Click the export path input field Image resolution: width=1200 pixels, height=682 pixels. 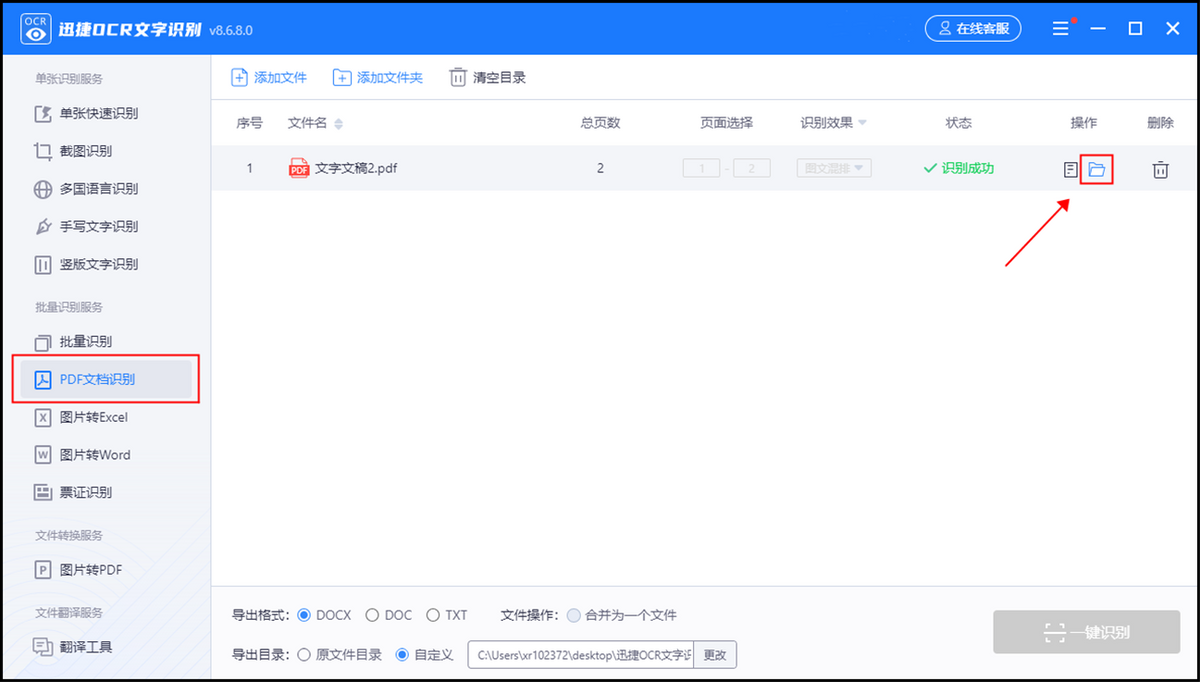(580, 655)
